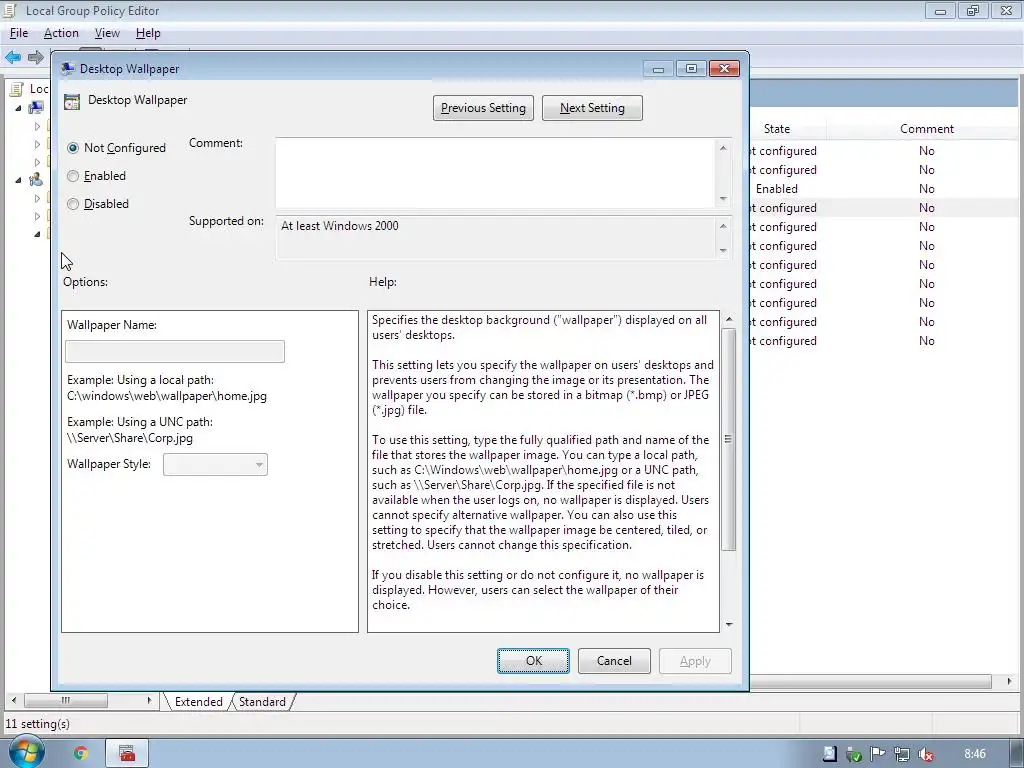Click the Comment column header
The height and width of the screenshot is (768, 1024).
tap(927, 129)
